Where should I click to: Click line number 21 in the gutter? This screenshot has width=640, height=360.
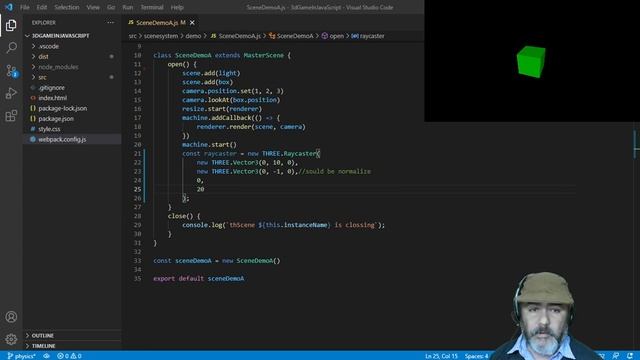pyautogui.click(x=137, y=153)
